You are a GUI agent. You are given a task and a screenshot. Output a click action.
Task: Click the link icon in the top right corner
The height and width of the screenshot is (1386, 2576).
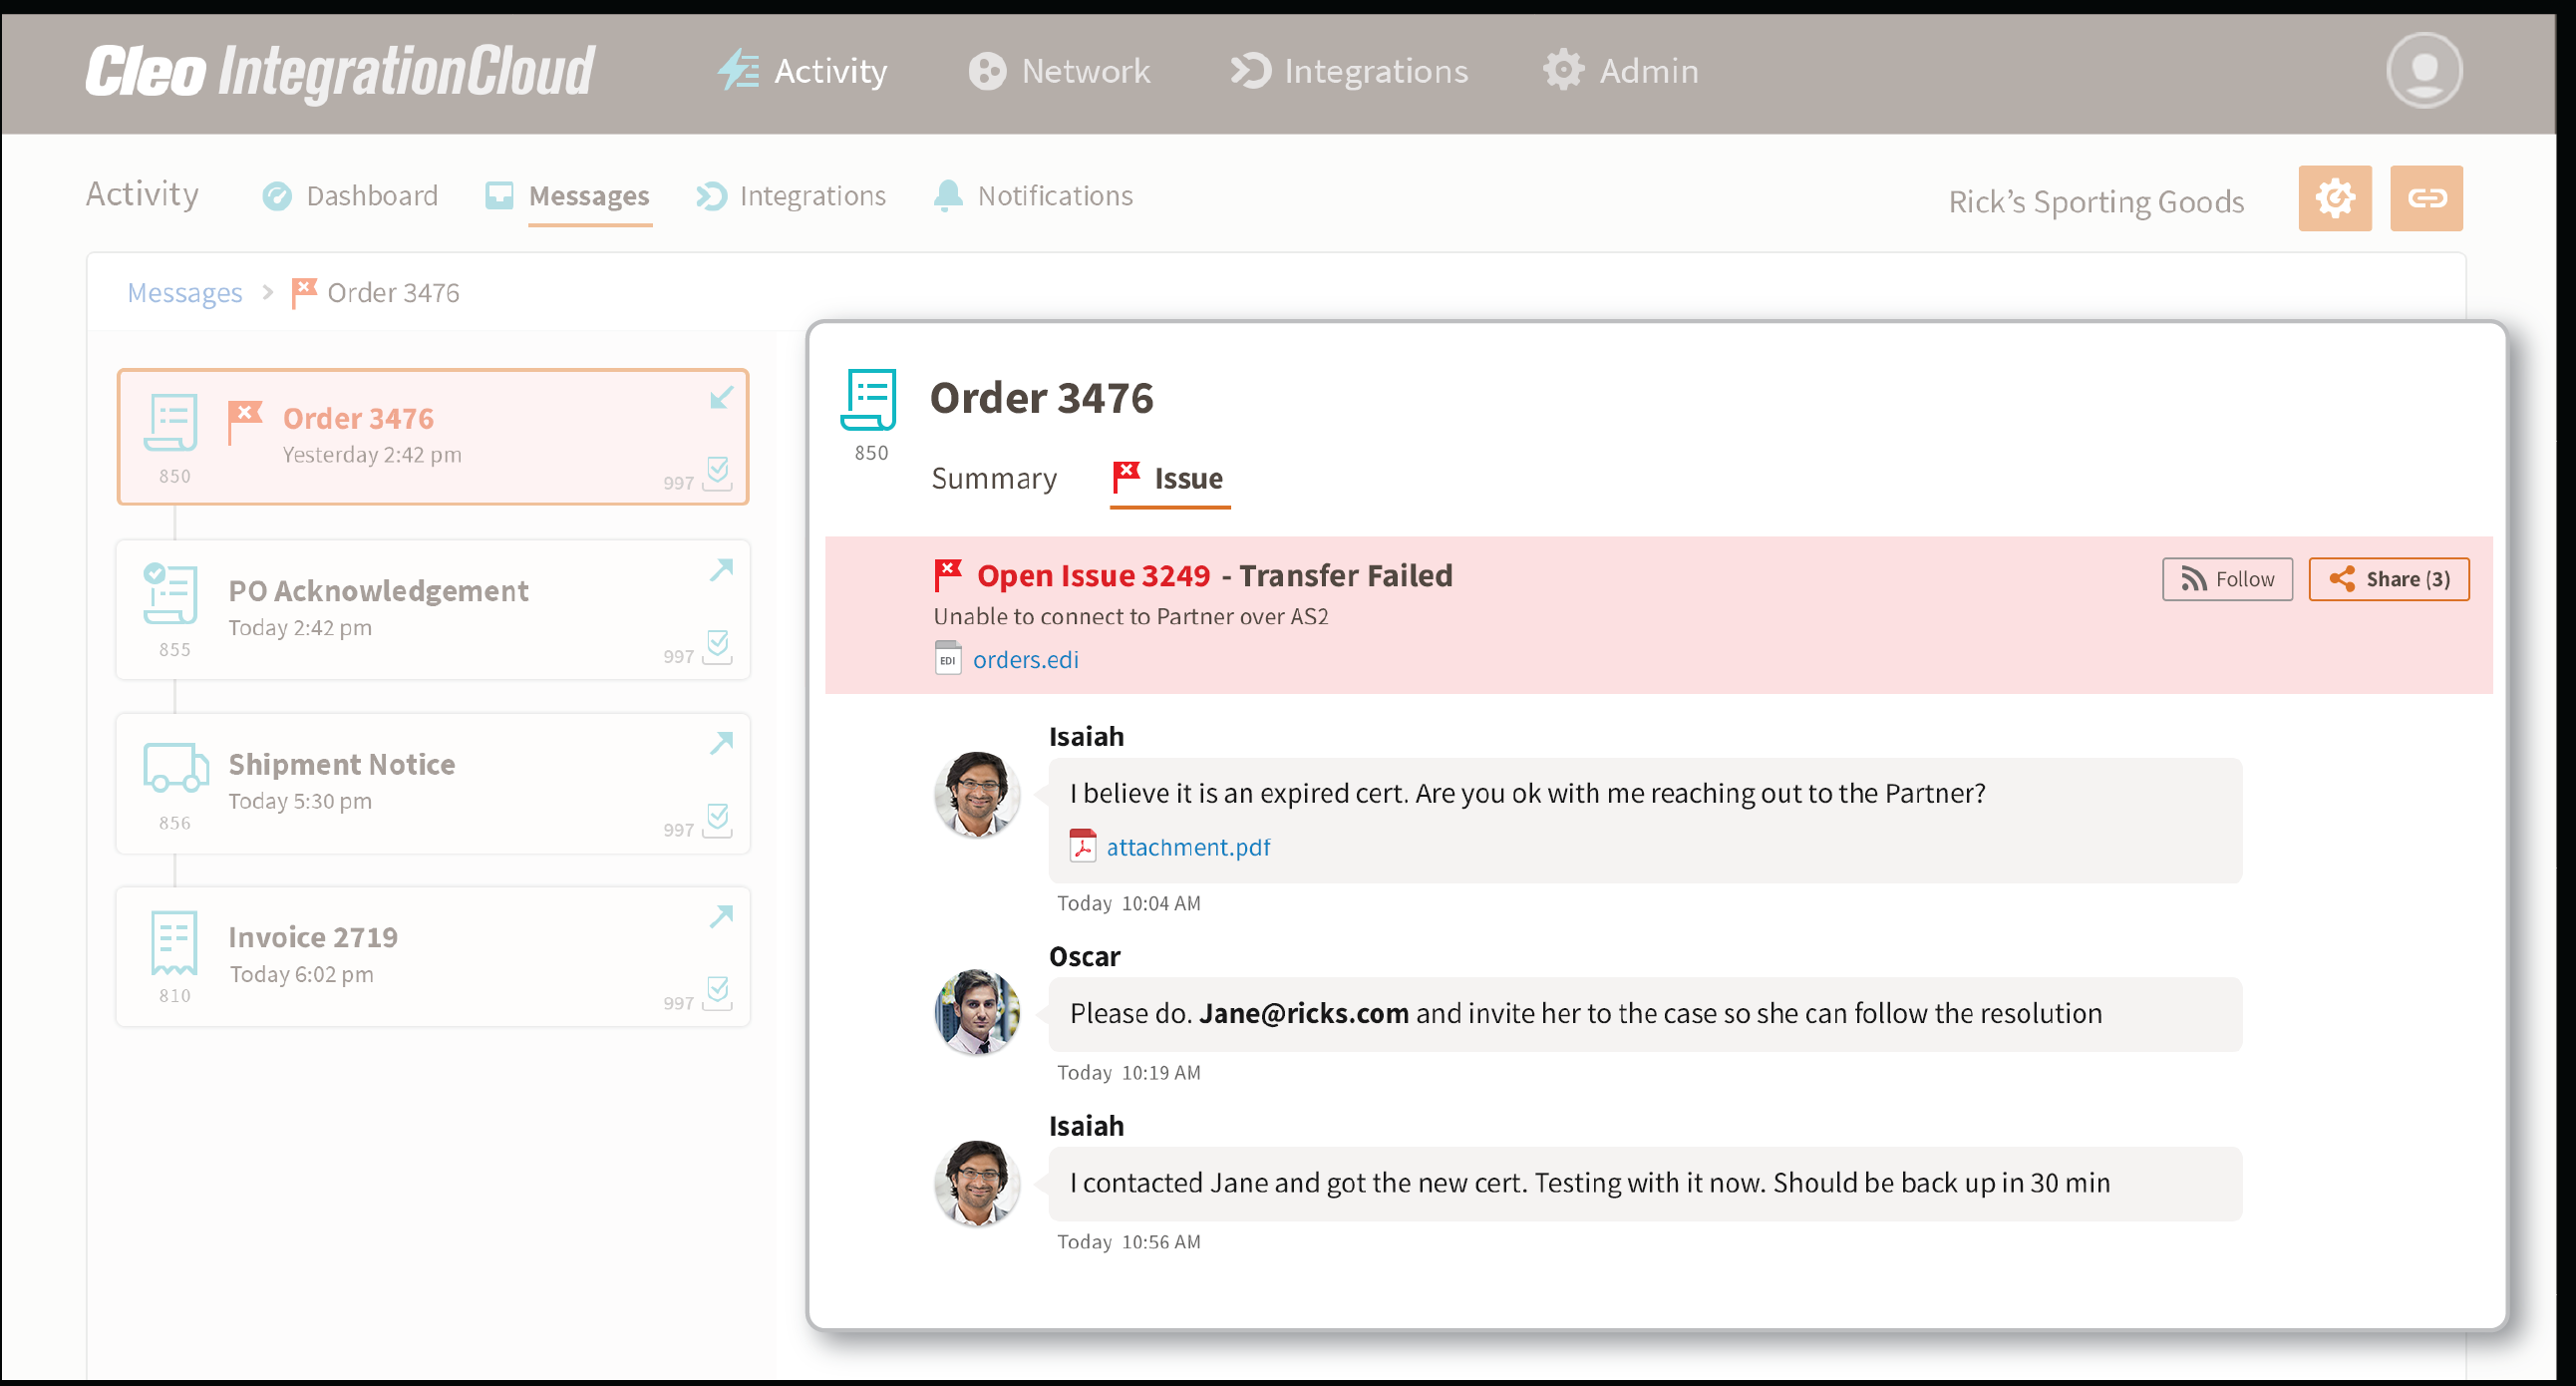(2426, 198)
